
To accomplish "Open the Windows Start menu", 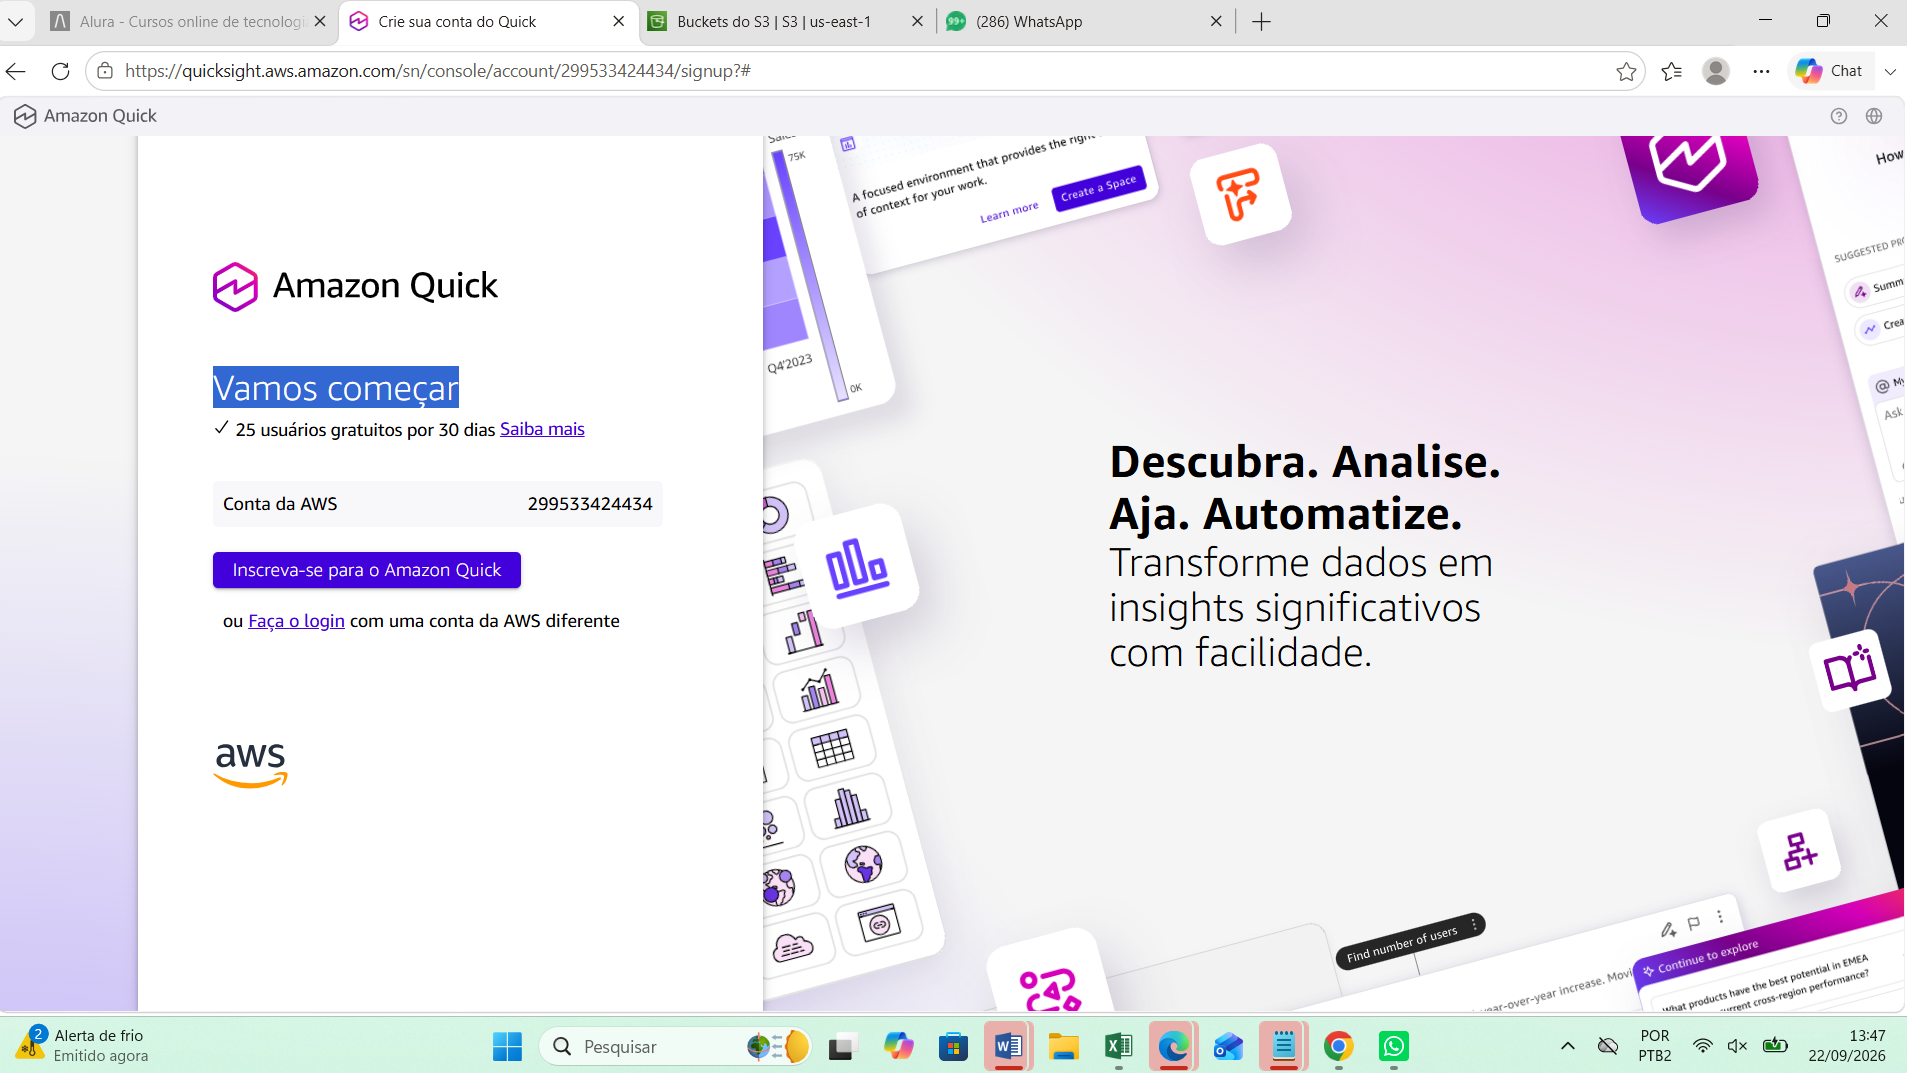I will pyautogui.click(x=507, y=1047).
